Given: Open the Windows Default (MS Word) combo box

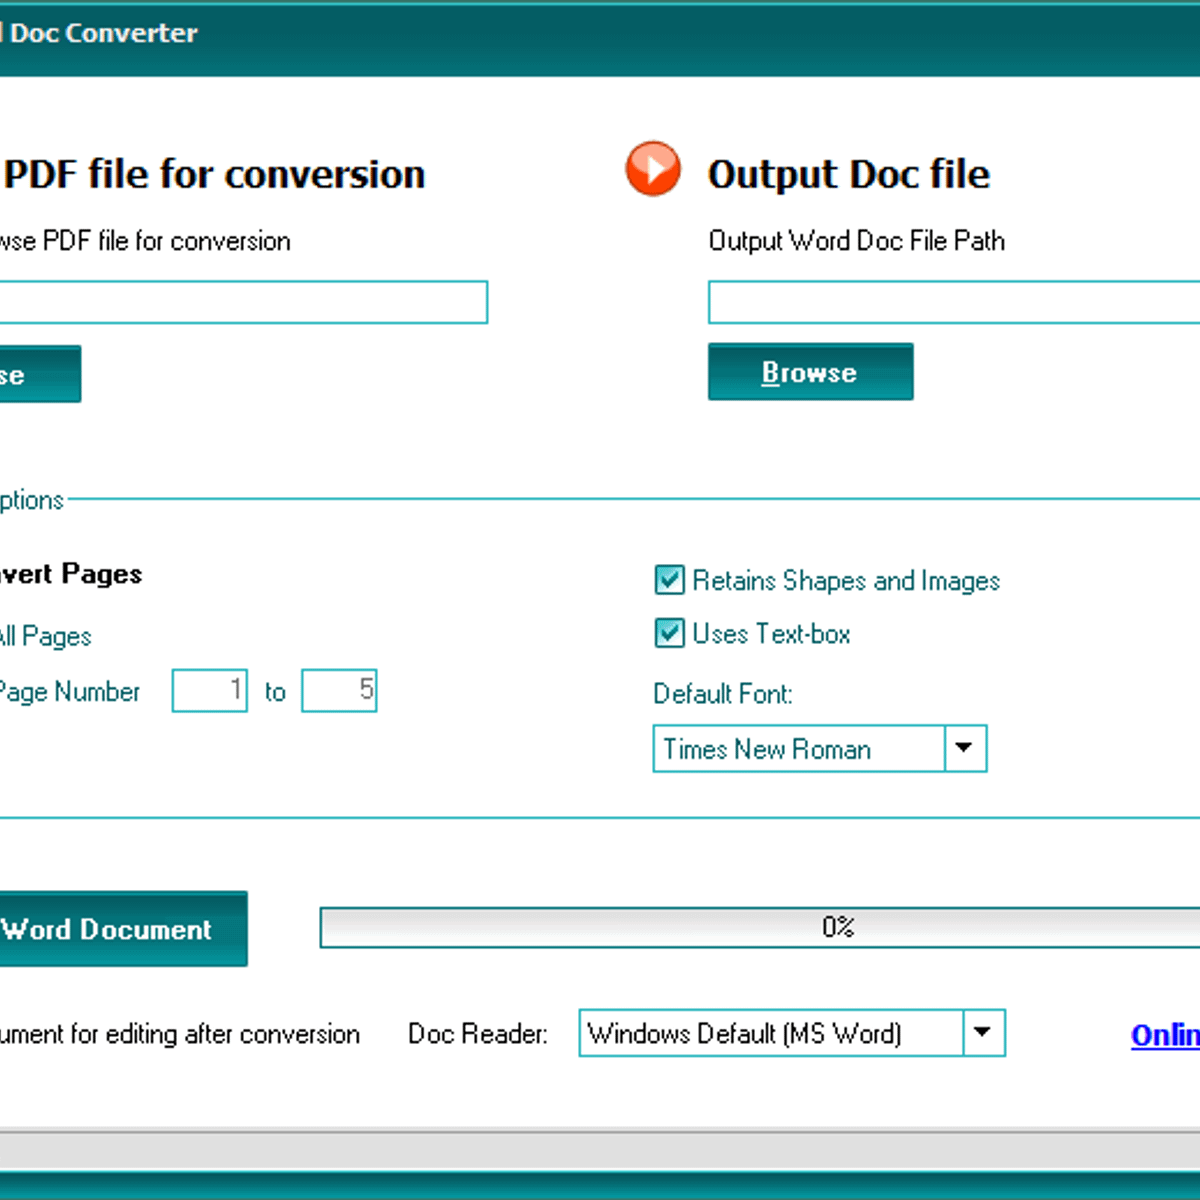Looking at the screenshot, I should pyautogui.click(x=780, y=1033).
